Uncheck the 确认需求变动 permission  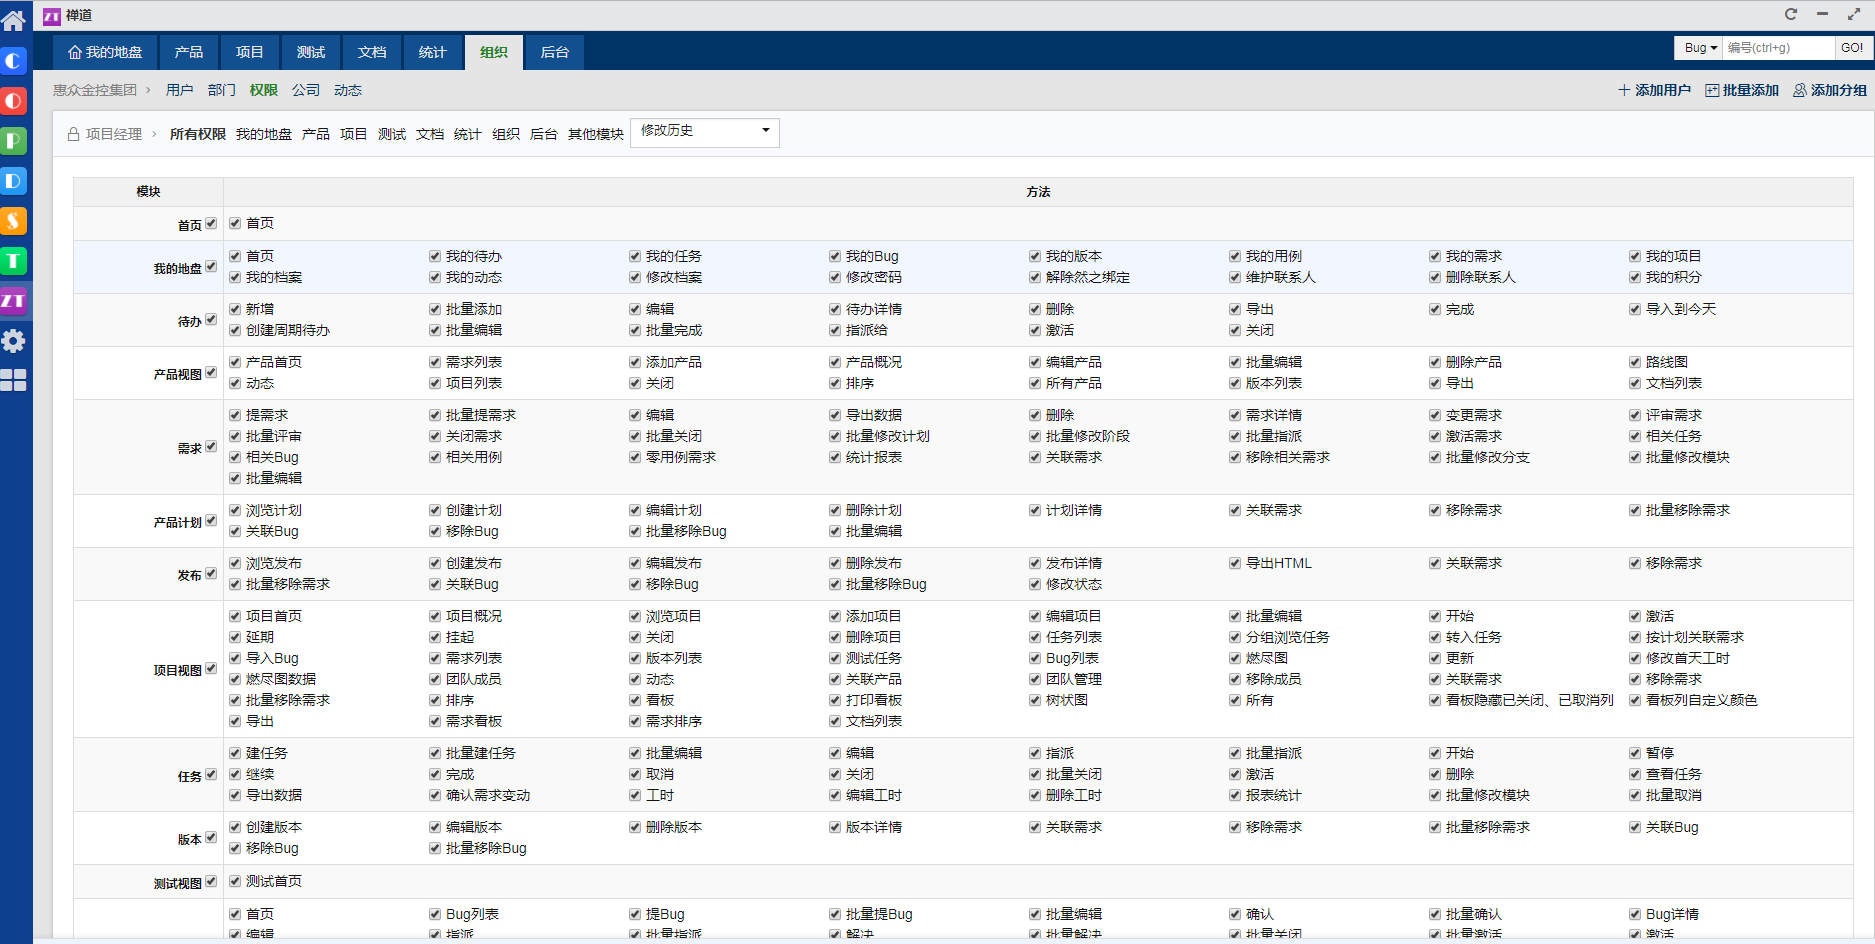[x=435, y=796]
